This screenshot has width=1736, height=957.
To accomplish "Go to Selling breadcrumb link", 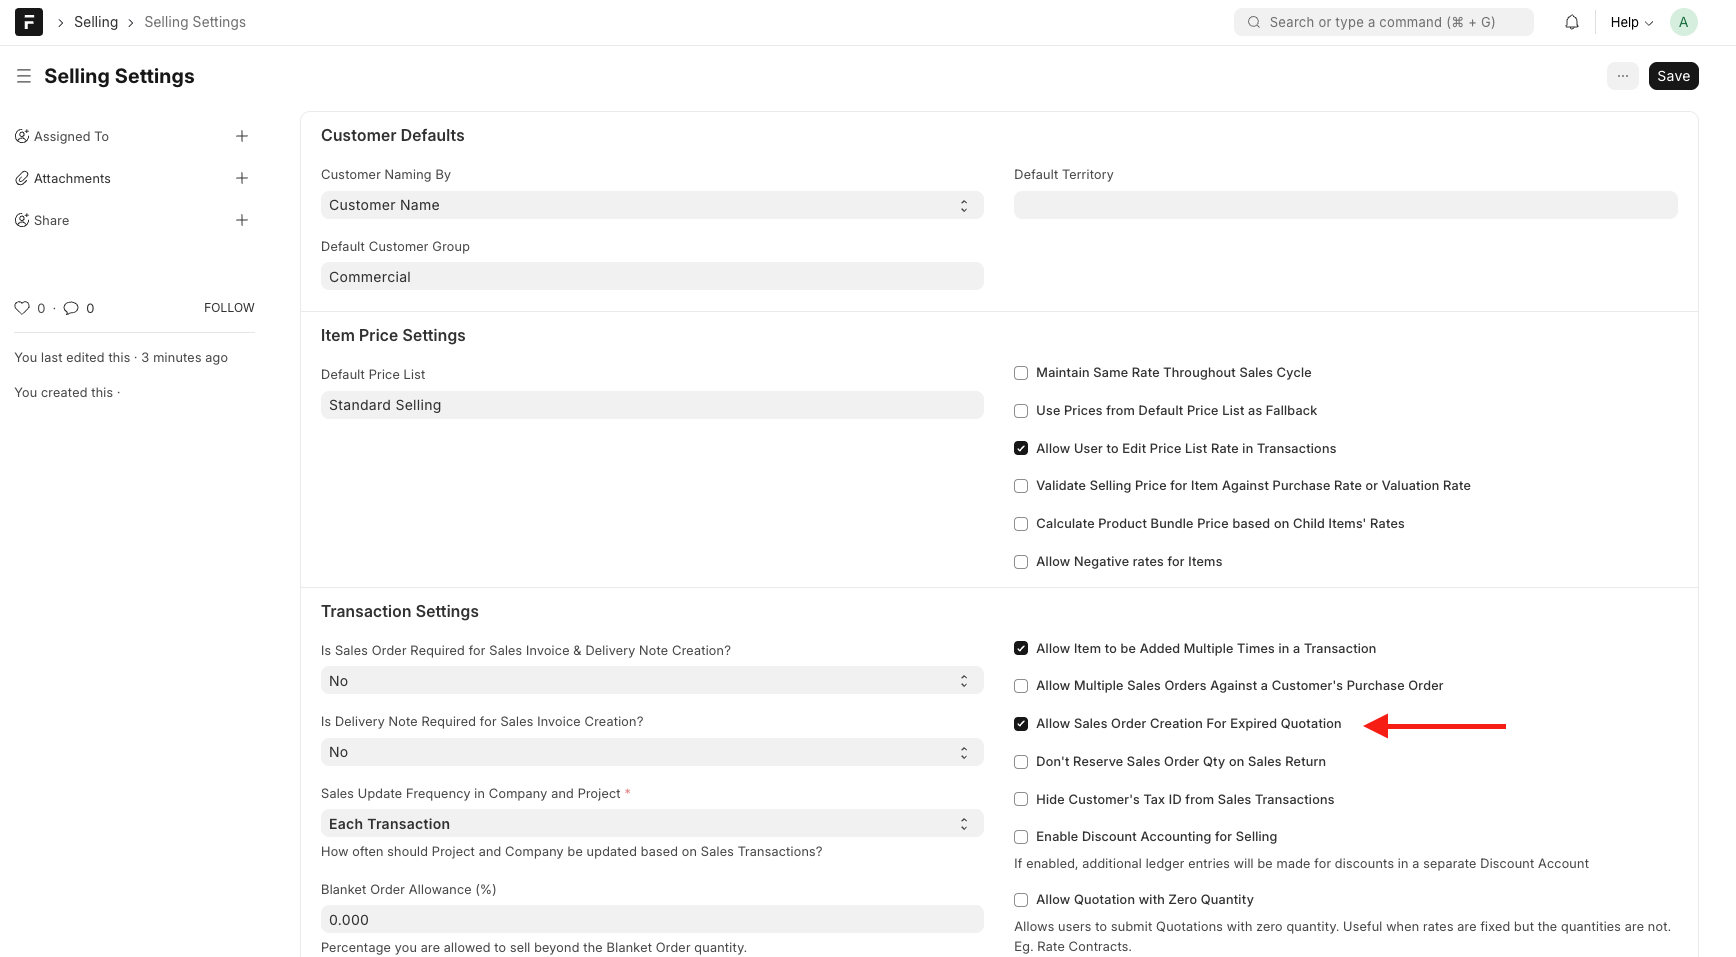I will pos(96,22).
